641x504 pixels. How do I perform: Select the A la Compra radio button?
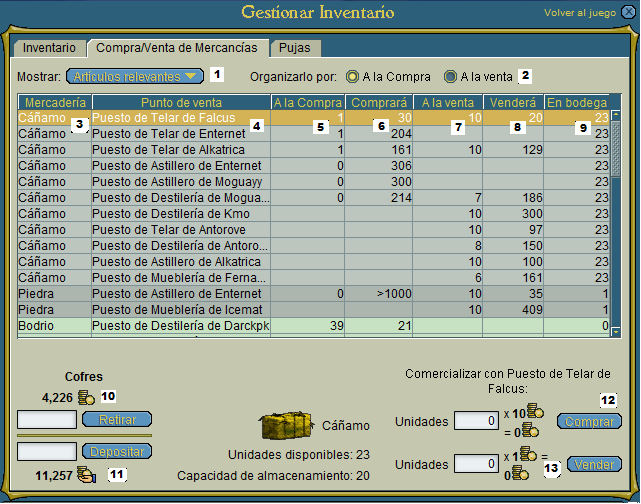tap(352, 76)
